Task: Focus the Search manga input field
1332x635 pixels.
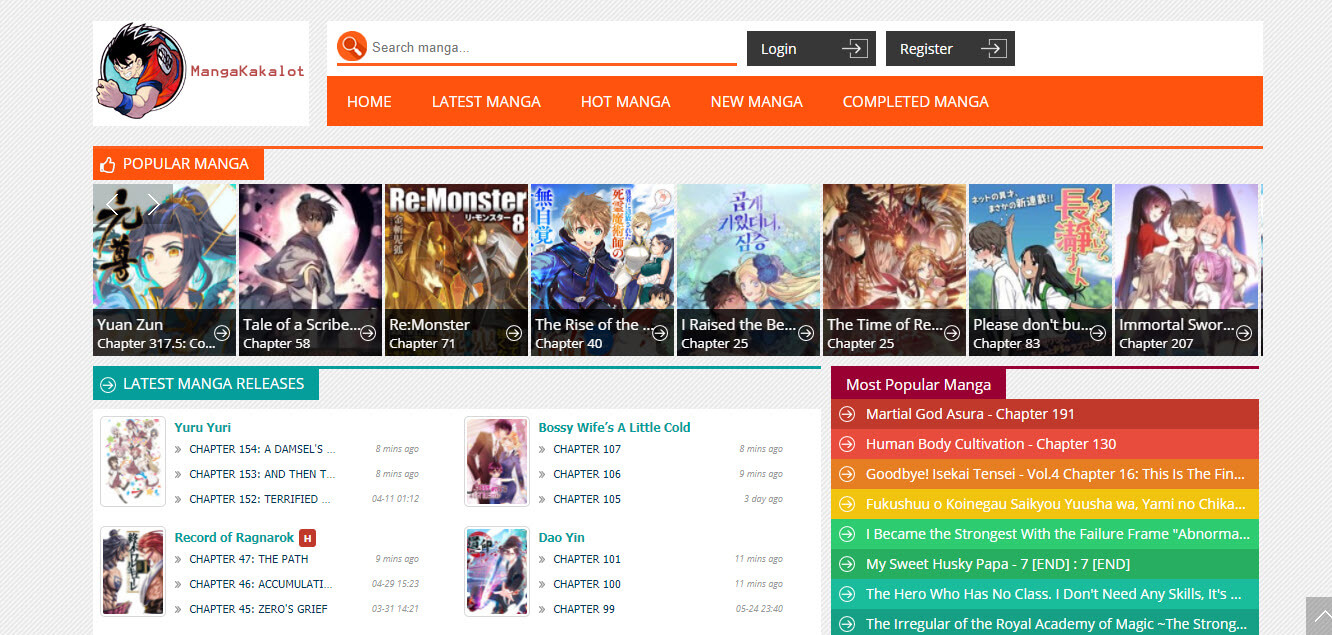Action: (552, 47)
